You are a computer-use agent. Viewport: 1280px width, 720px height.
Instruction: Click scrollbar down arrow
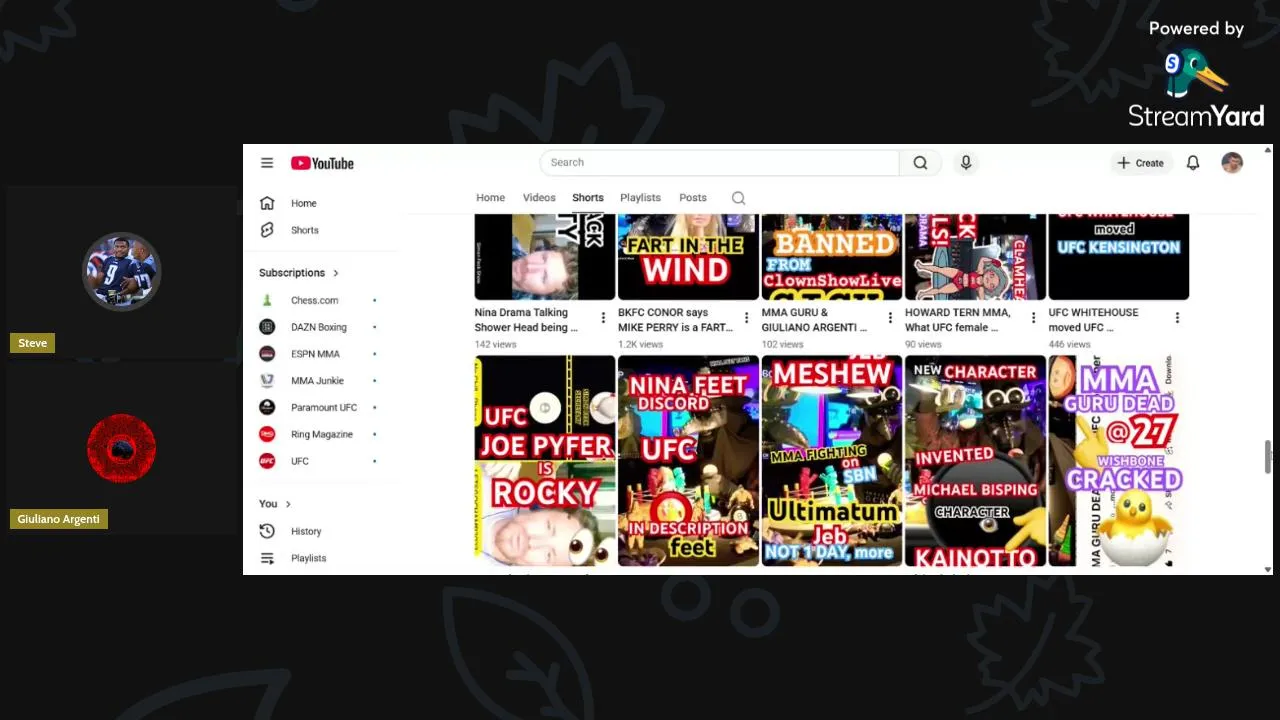point(1268,569)
